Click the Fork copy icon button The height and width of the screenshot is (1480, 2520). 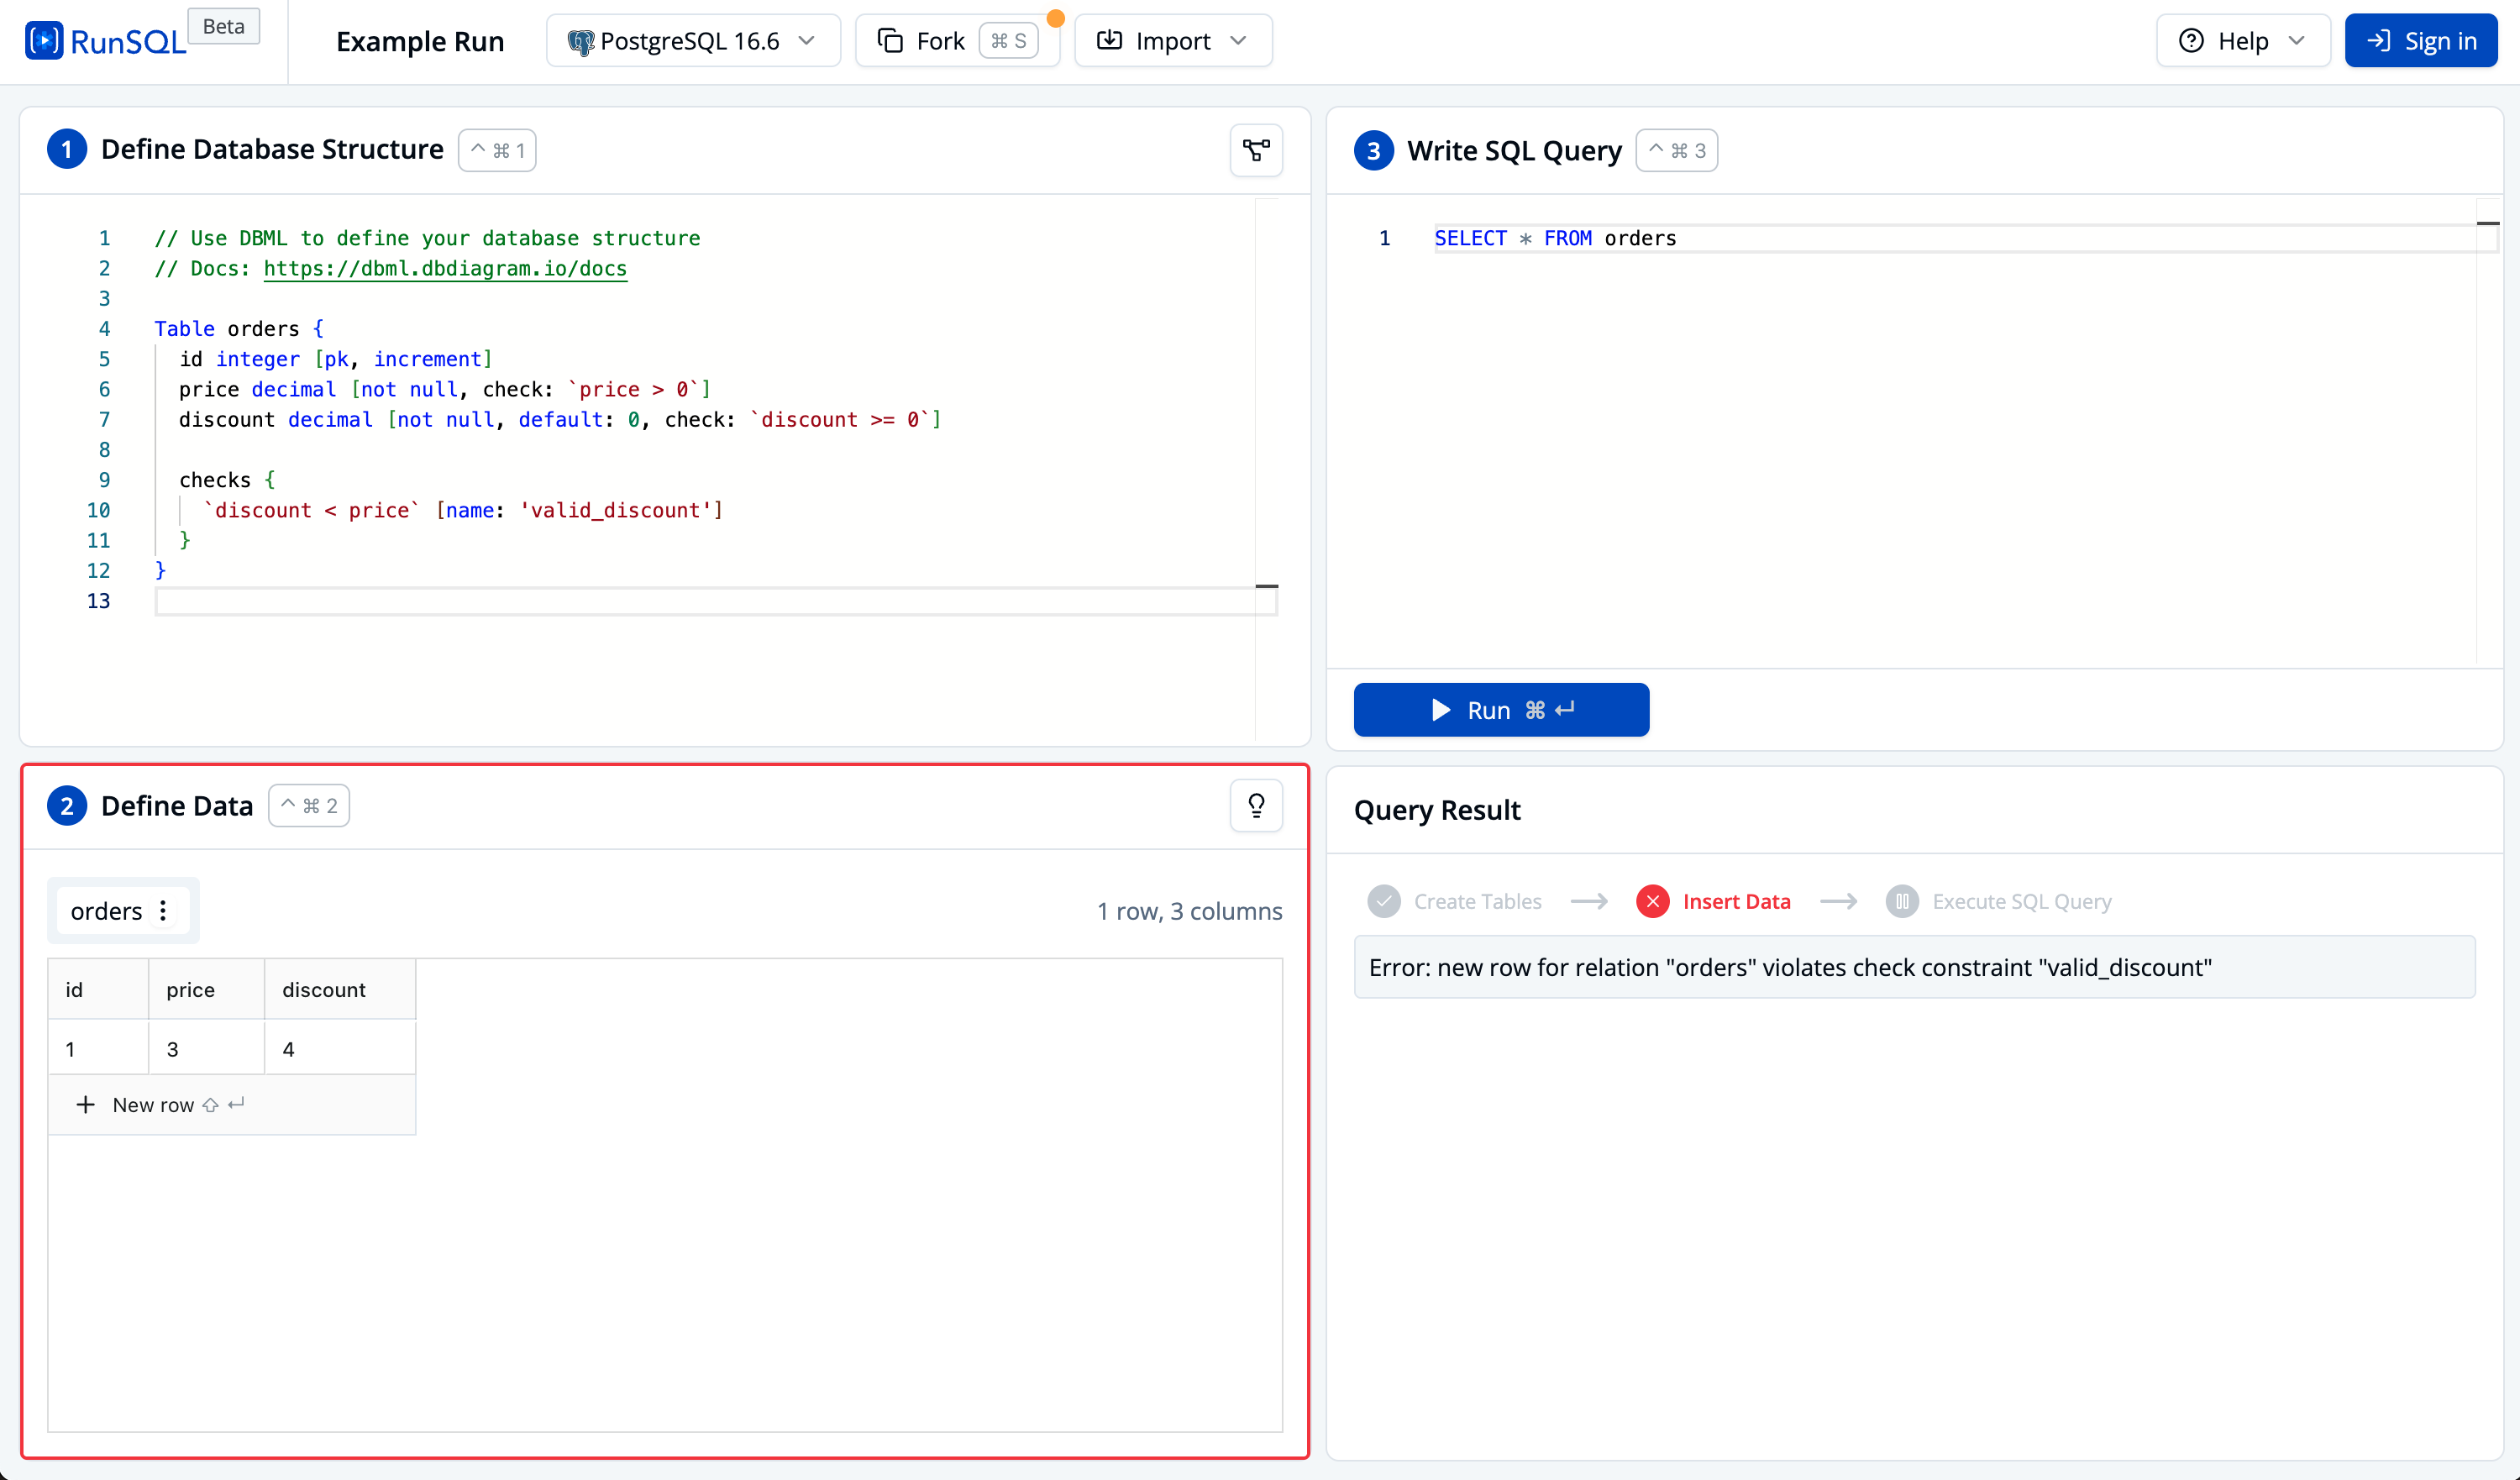coord(889,41)
